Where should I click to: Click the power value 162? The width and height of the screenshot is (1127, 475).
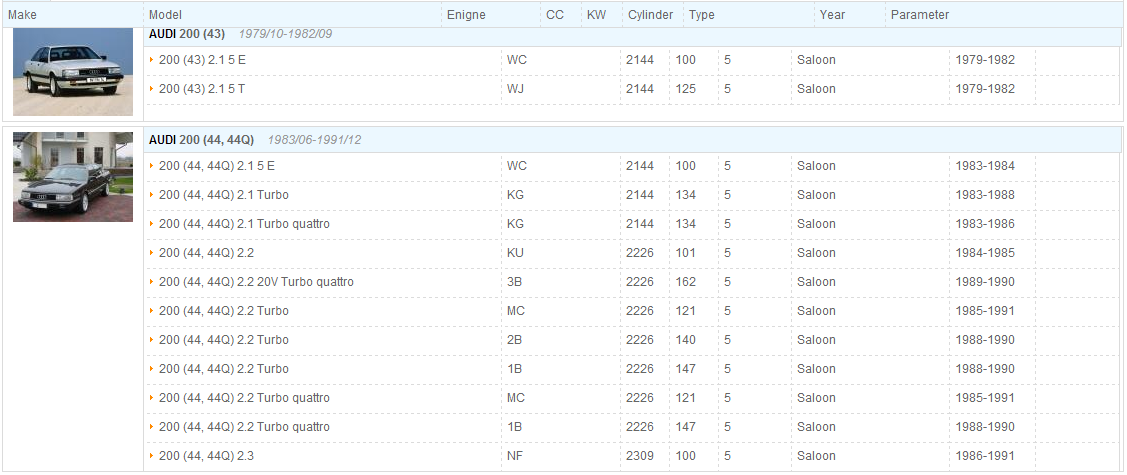click(686, 282)
